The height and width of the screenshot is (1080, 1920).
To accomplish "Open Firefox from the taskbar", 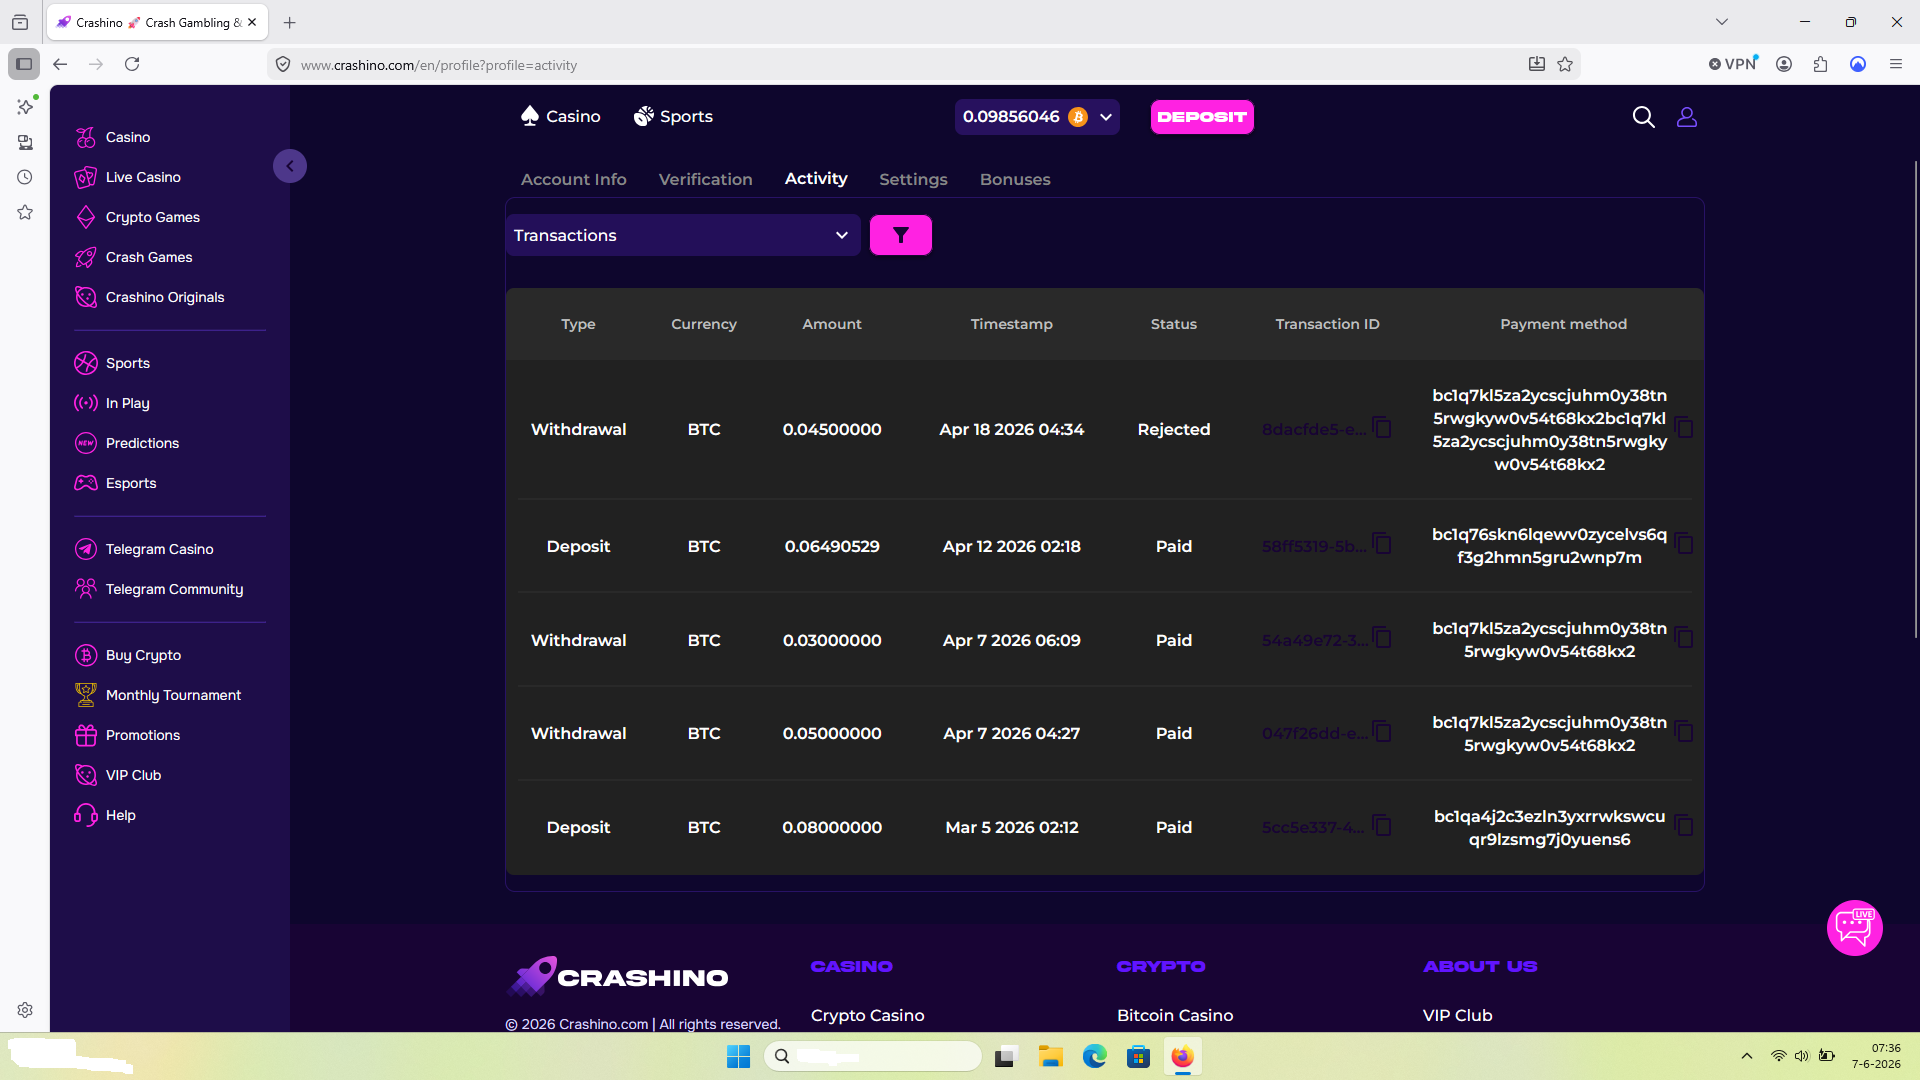I will click(1182, 1057).
